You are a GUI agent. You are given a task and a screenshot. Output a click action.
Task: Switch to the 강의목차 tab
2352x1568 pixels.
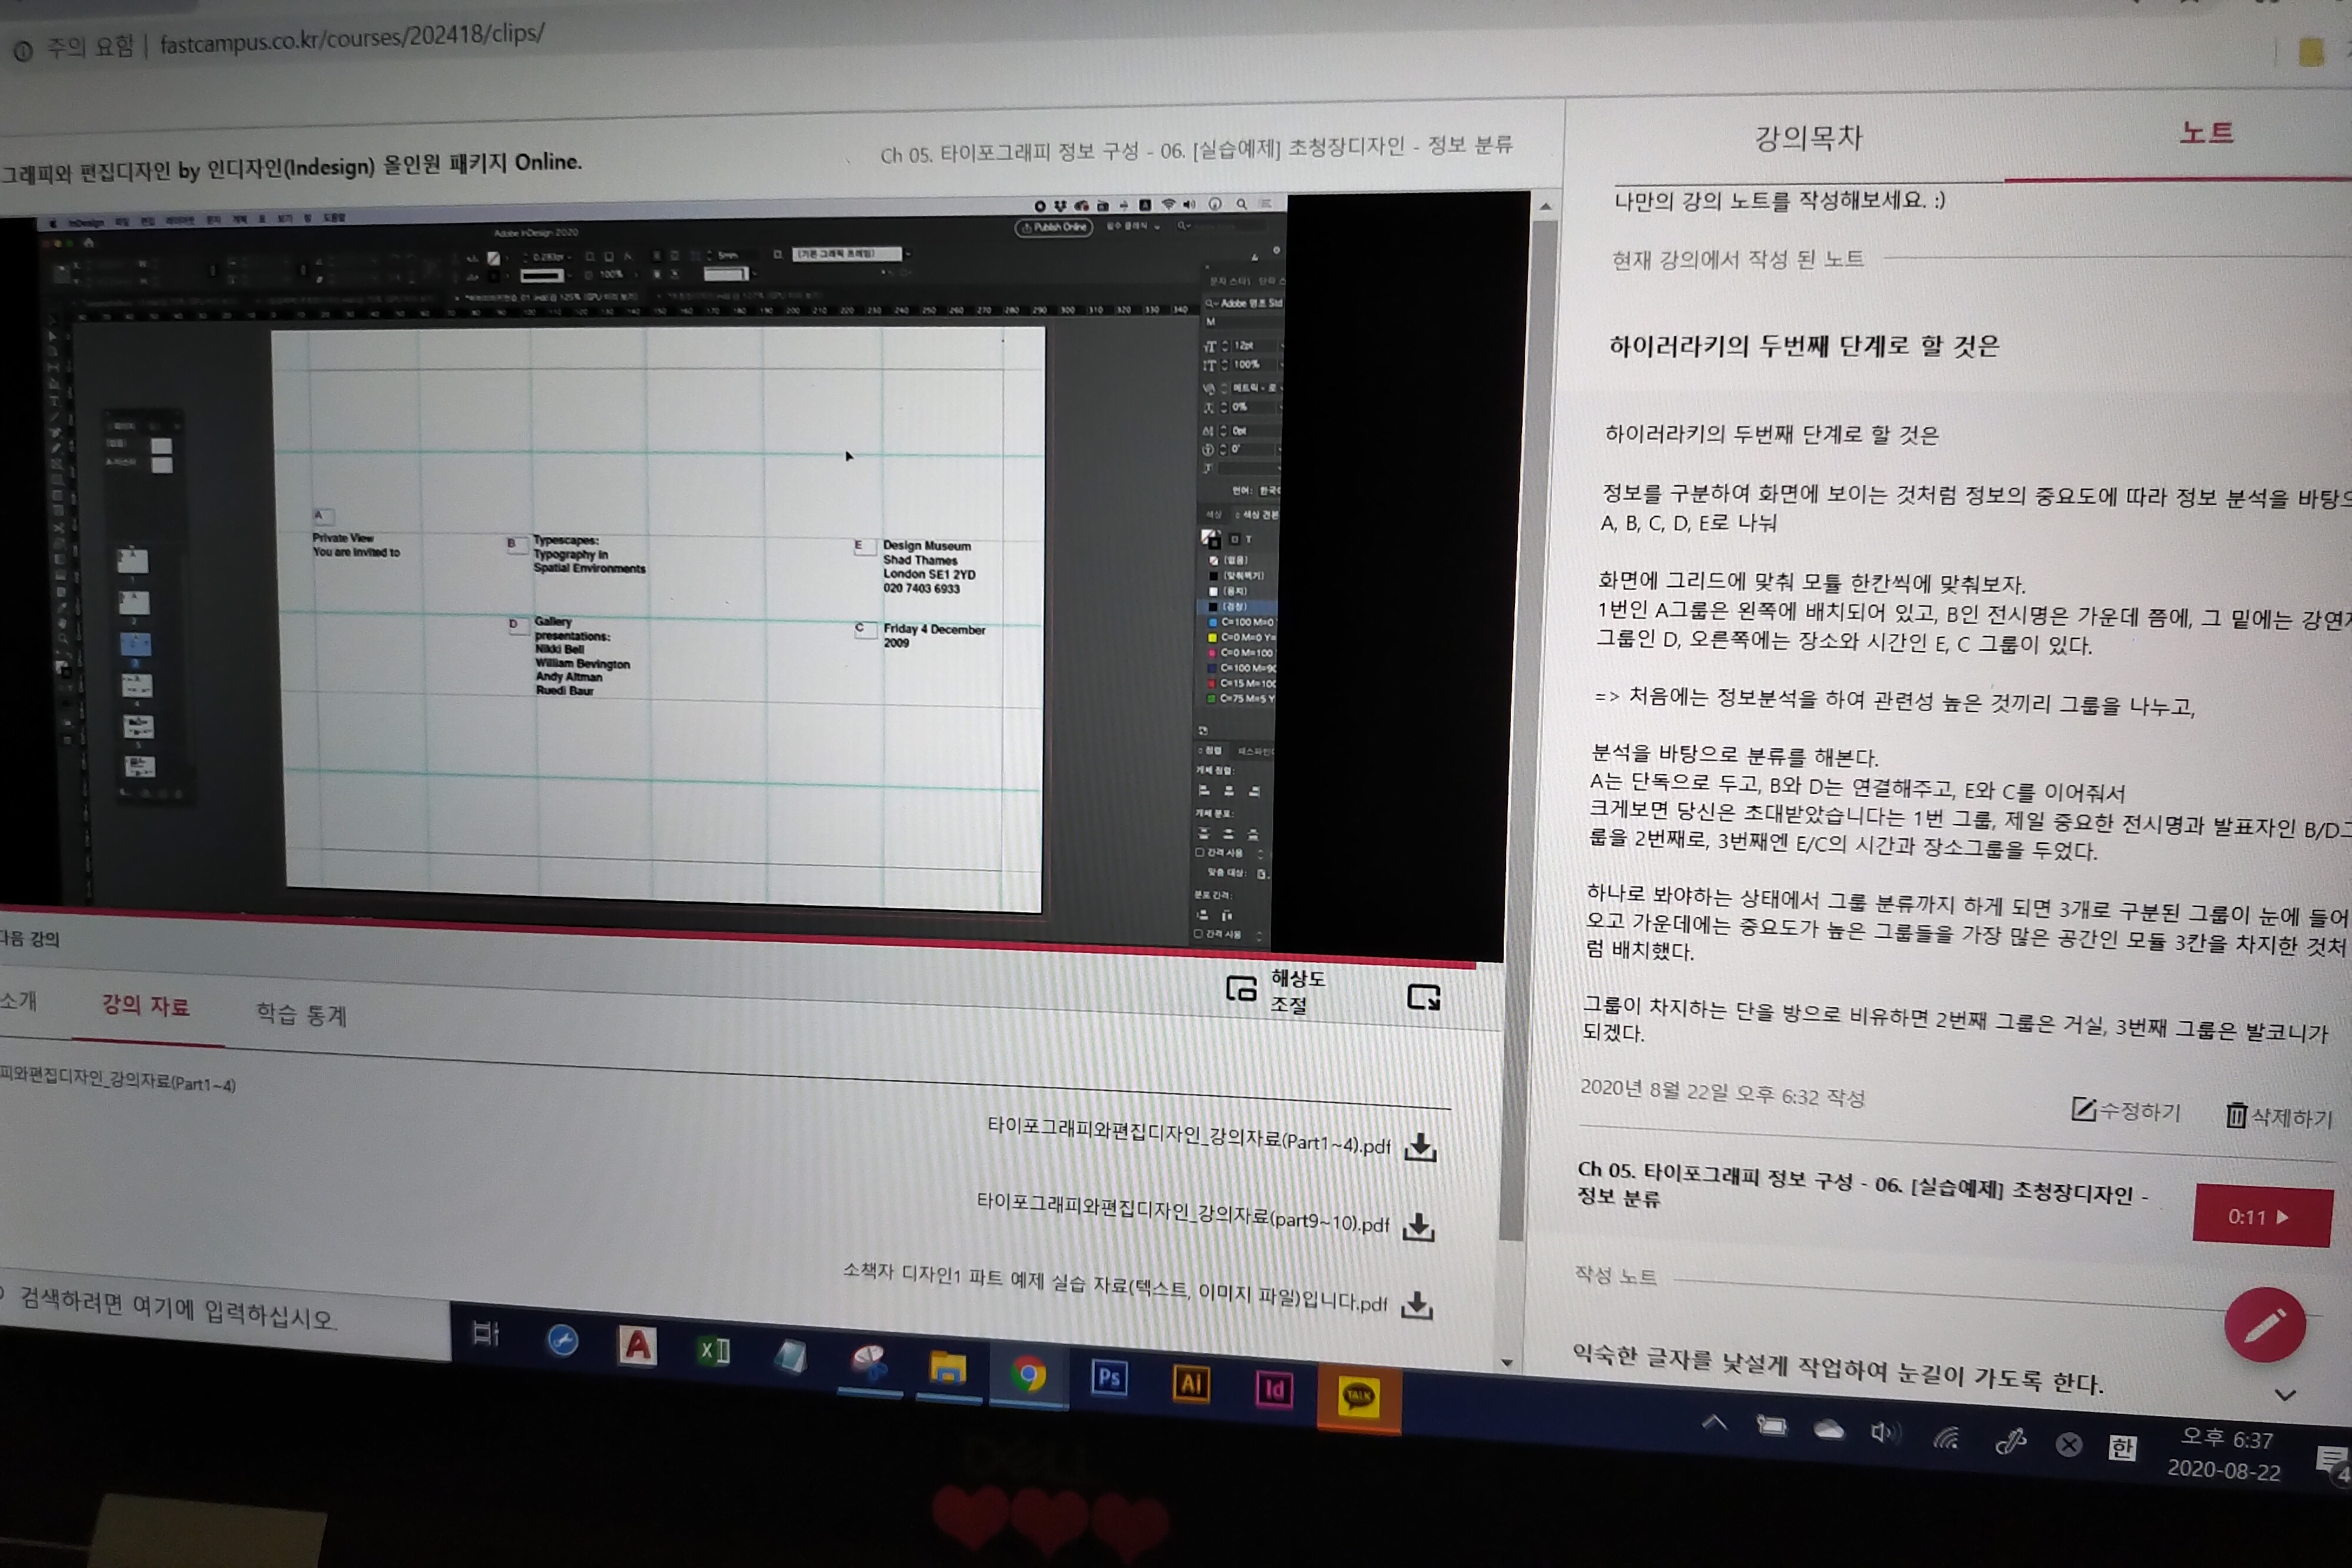coord(1808,137)
